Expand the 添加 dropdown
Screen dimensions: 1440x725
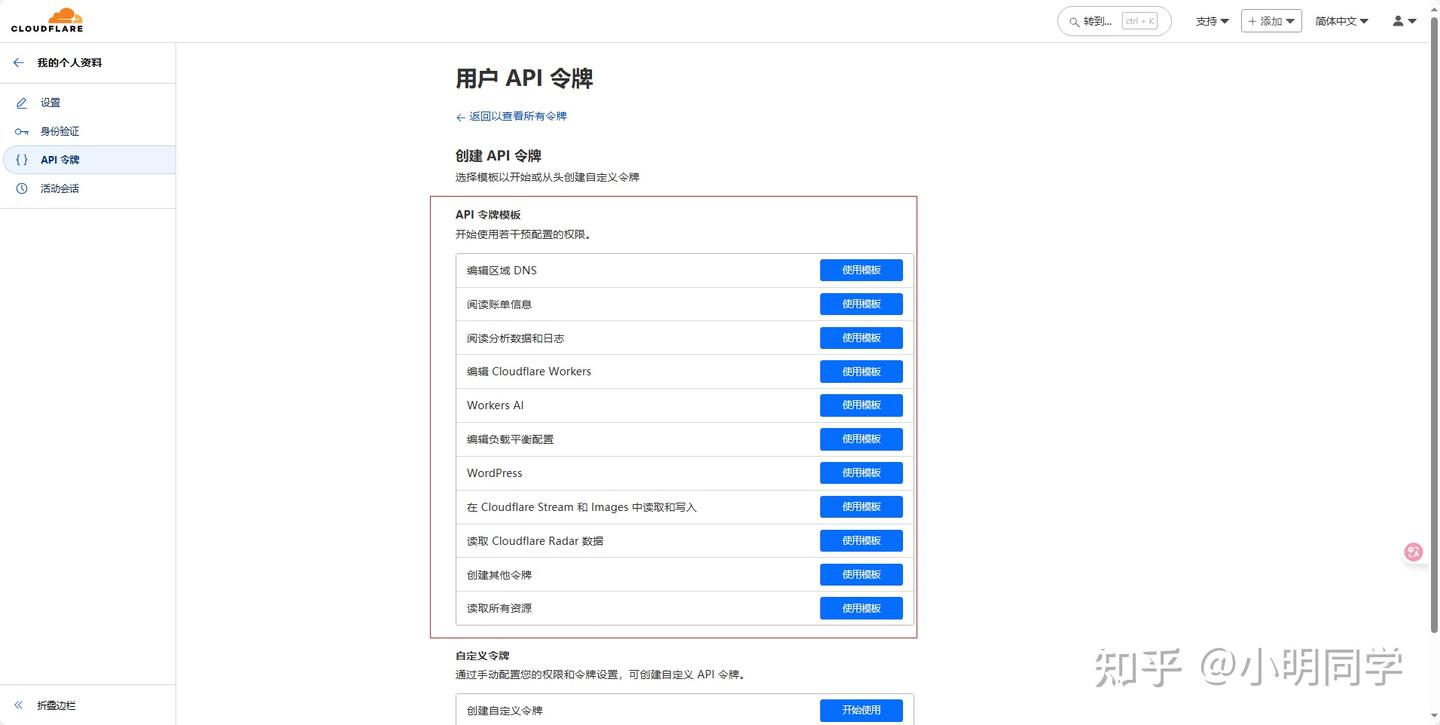point(1271,21)
